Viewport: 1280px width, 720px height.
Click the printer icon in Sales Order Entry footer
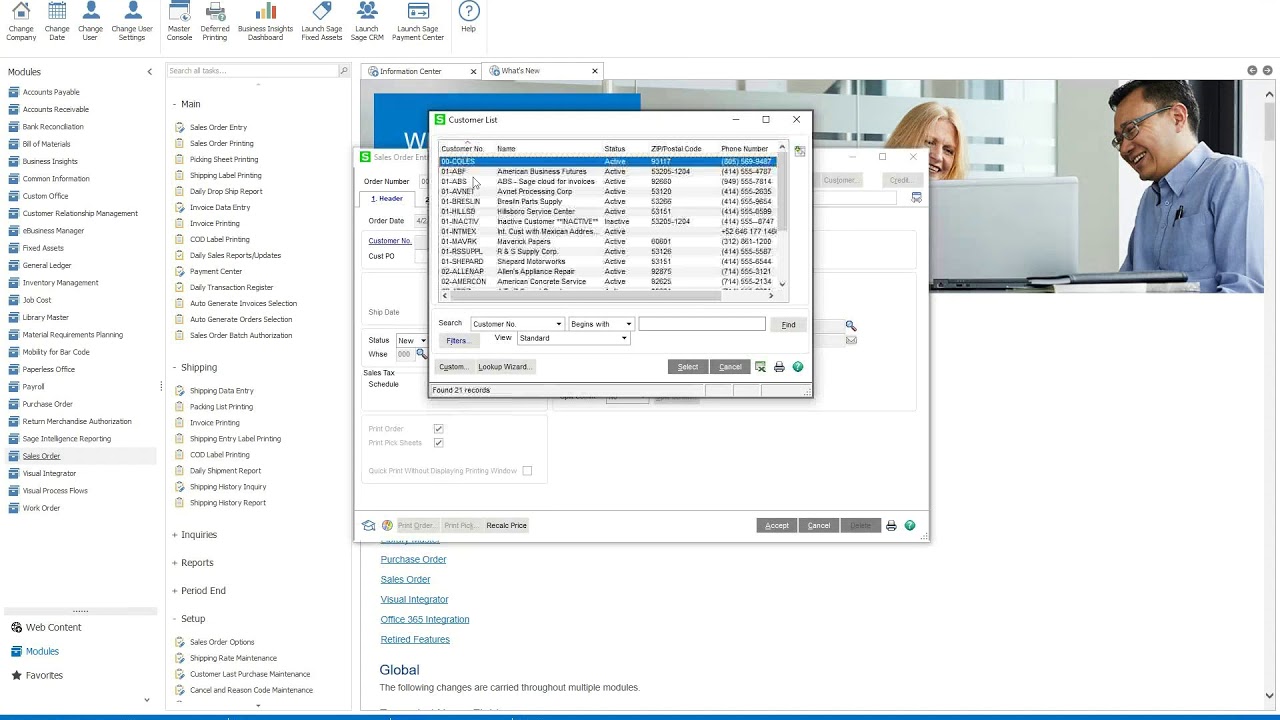(x=891, y=525)
